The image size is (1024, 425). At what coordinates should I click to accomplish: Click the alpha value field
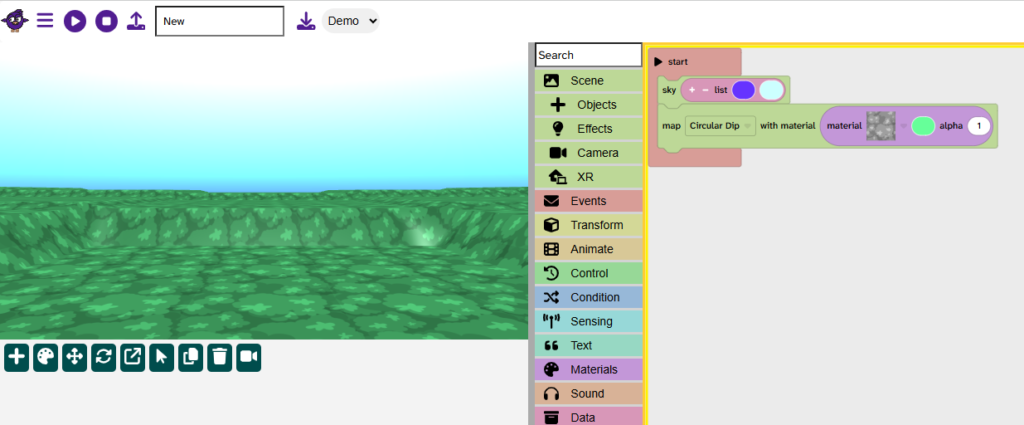[979, 126]
